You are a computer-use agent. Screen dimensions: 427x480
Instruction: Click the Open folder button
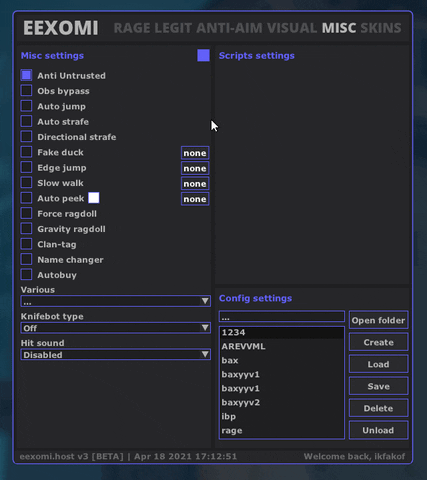(x=378, y=320)
